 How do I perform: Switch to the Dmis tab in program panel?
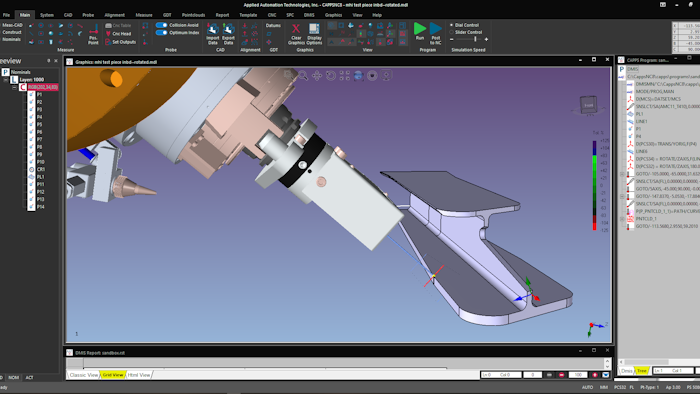tap(626, 371)
